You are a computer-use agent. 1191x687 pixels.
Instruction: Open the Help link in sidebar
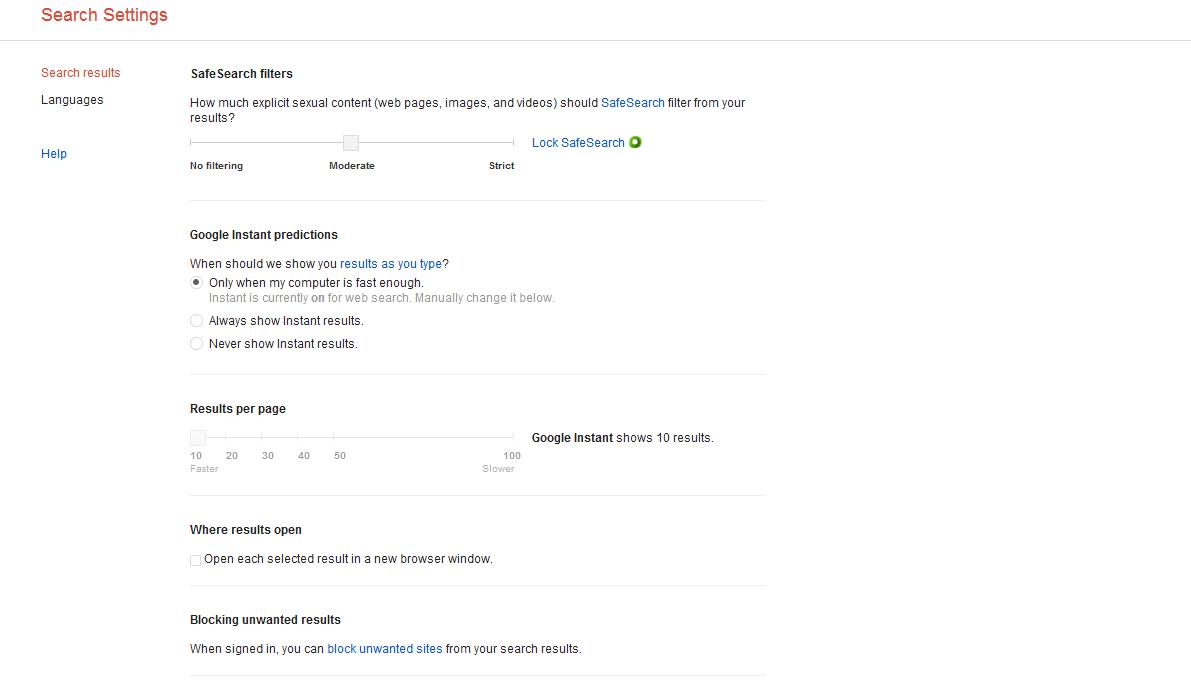(x=54, y=154)
